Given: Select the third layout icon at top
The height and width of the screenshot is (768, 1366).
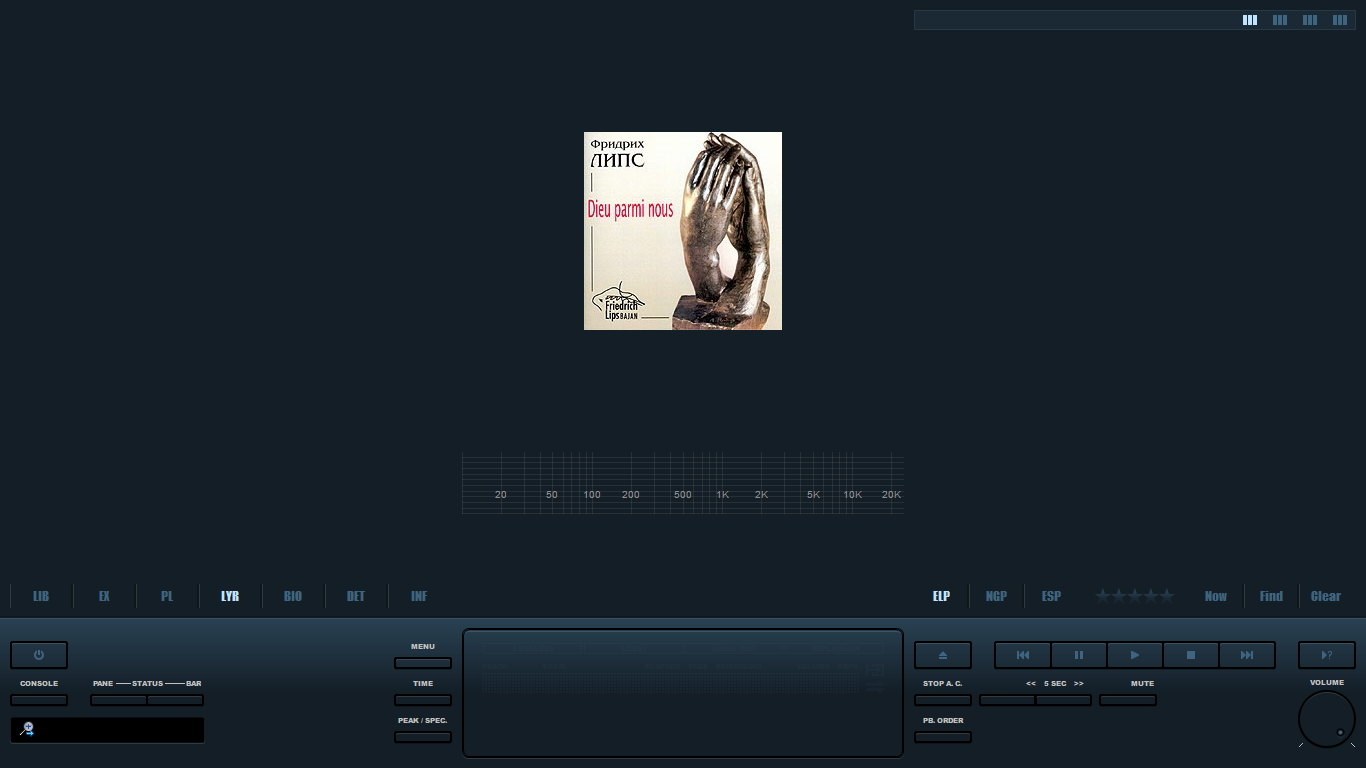Looking at the screenshot, I should tap(1310, 20).
